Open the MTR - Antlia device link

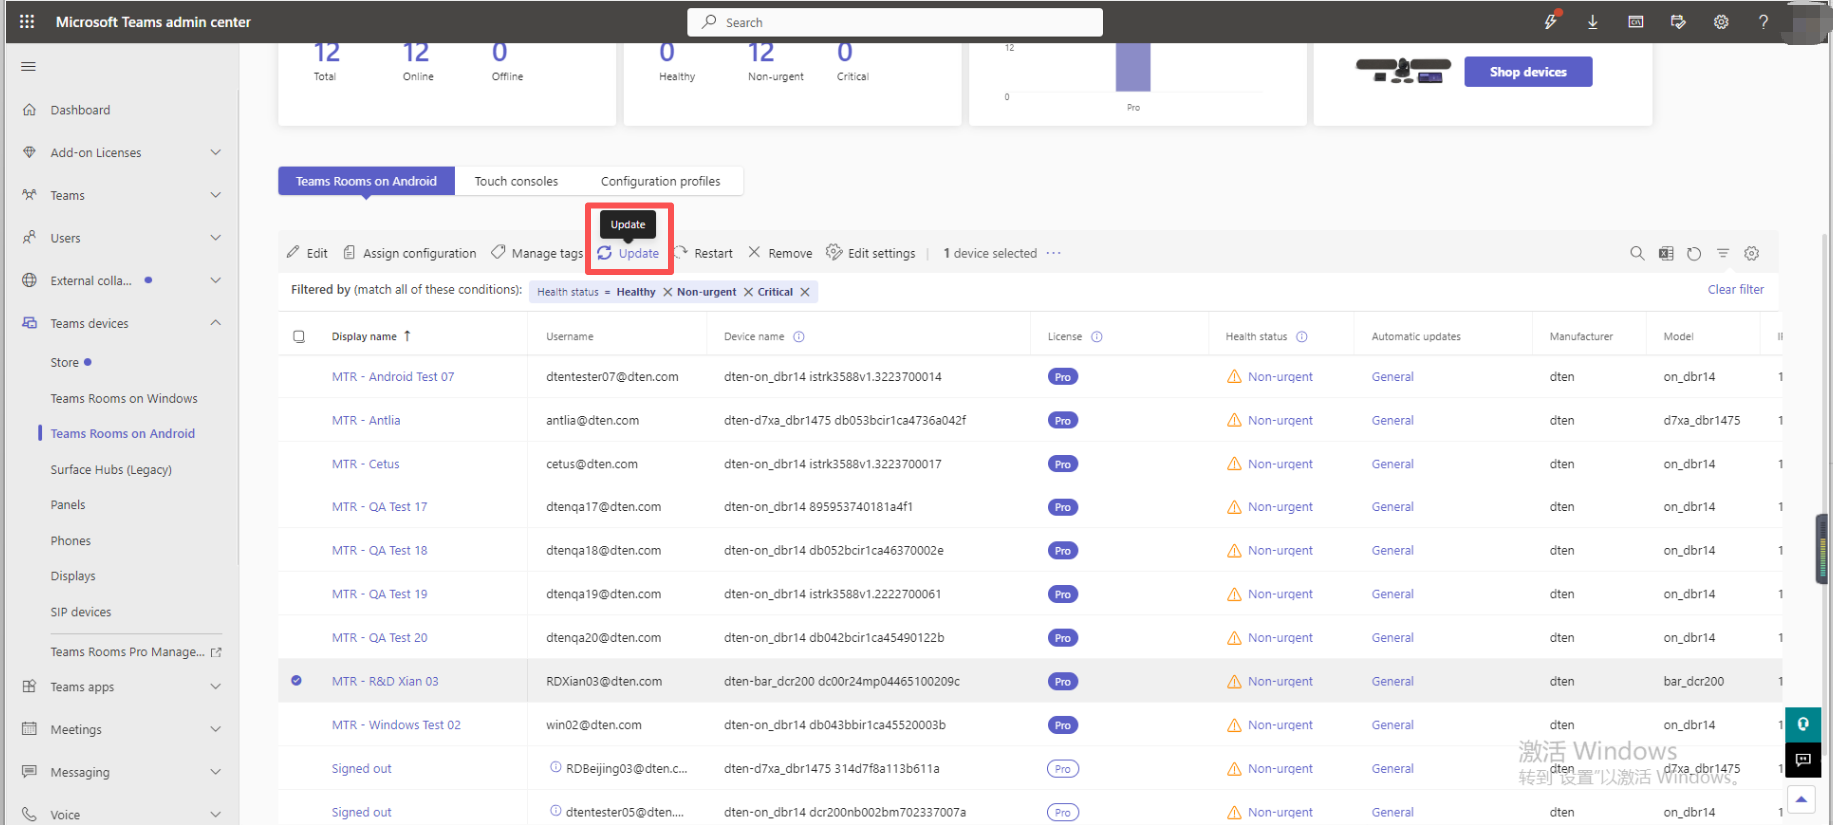tap(366, 420)
